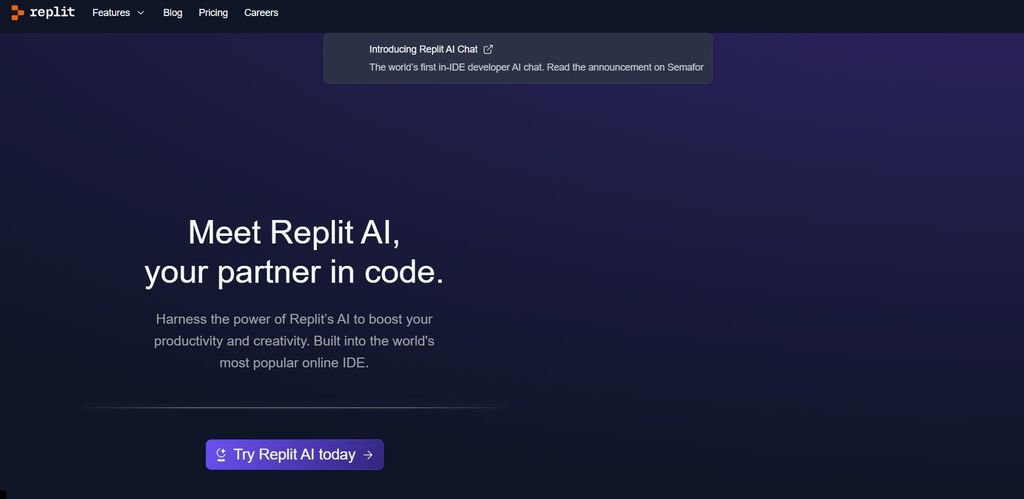Open the Pricing page

tap(213, 13)
